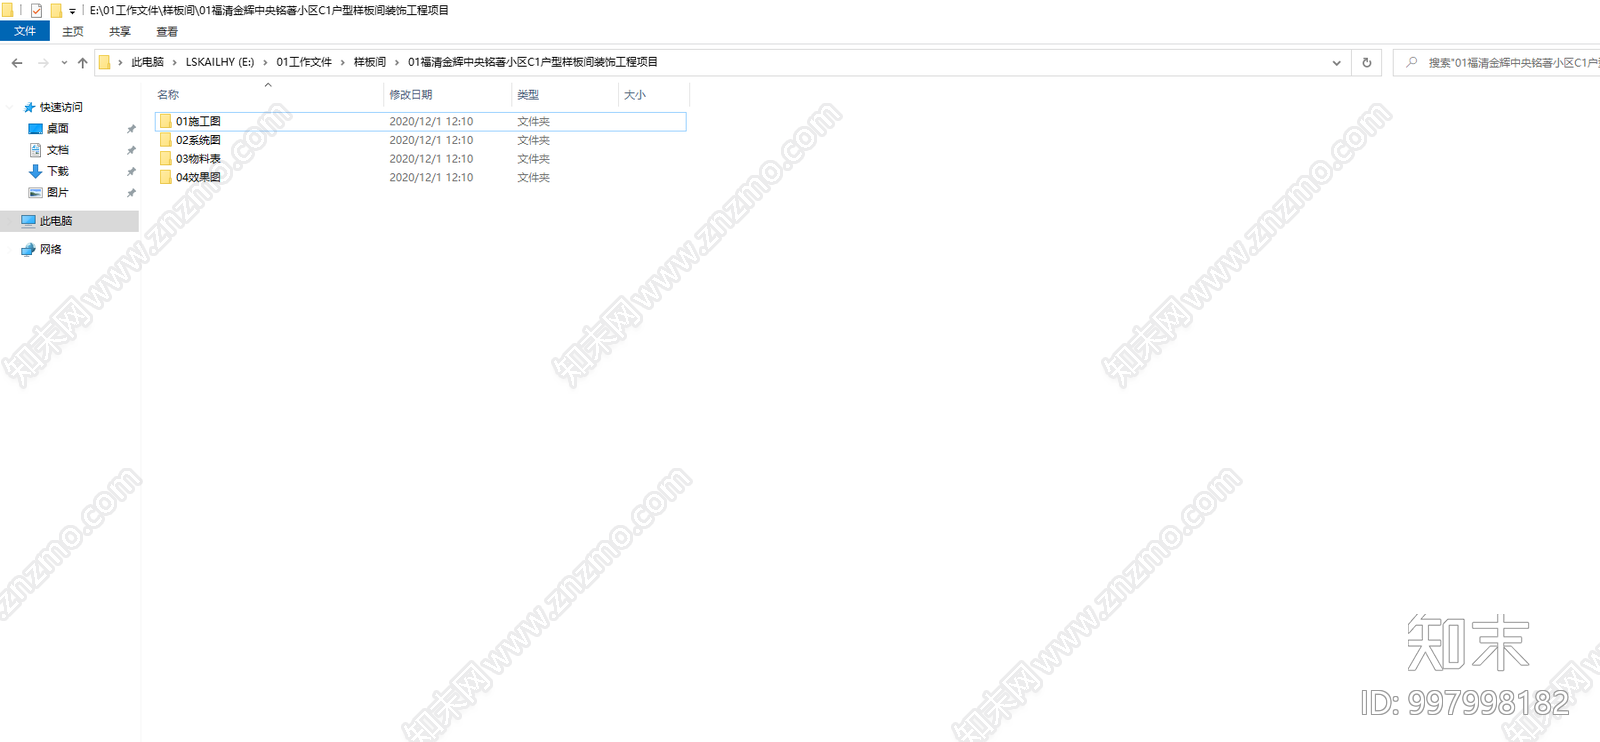Click the 此电脑 computer icon in sidebar
The width and height of the screenshot is (1600, 742).
[28, 221]
